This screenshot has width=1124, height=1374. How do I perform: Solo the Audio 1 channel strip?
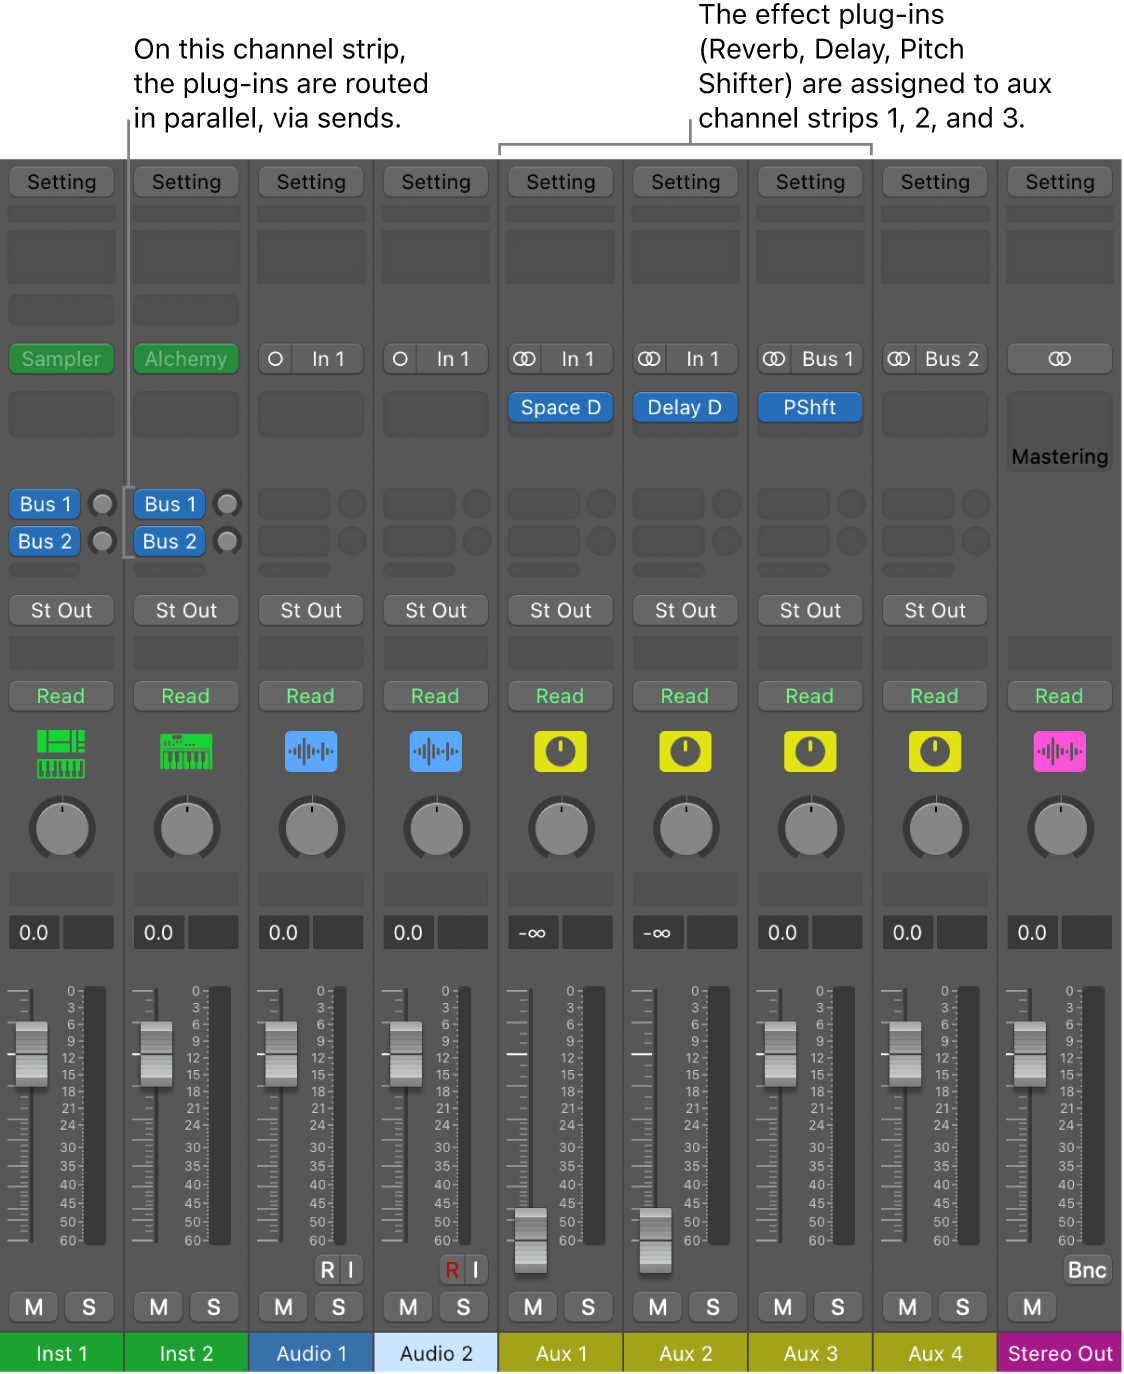338,1306
